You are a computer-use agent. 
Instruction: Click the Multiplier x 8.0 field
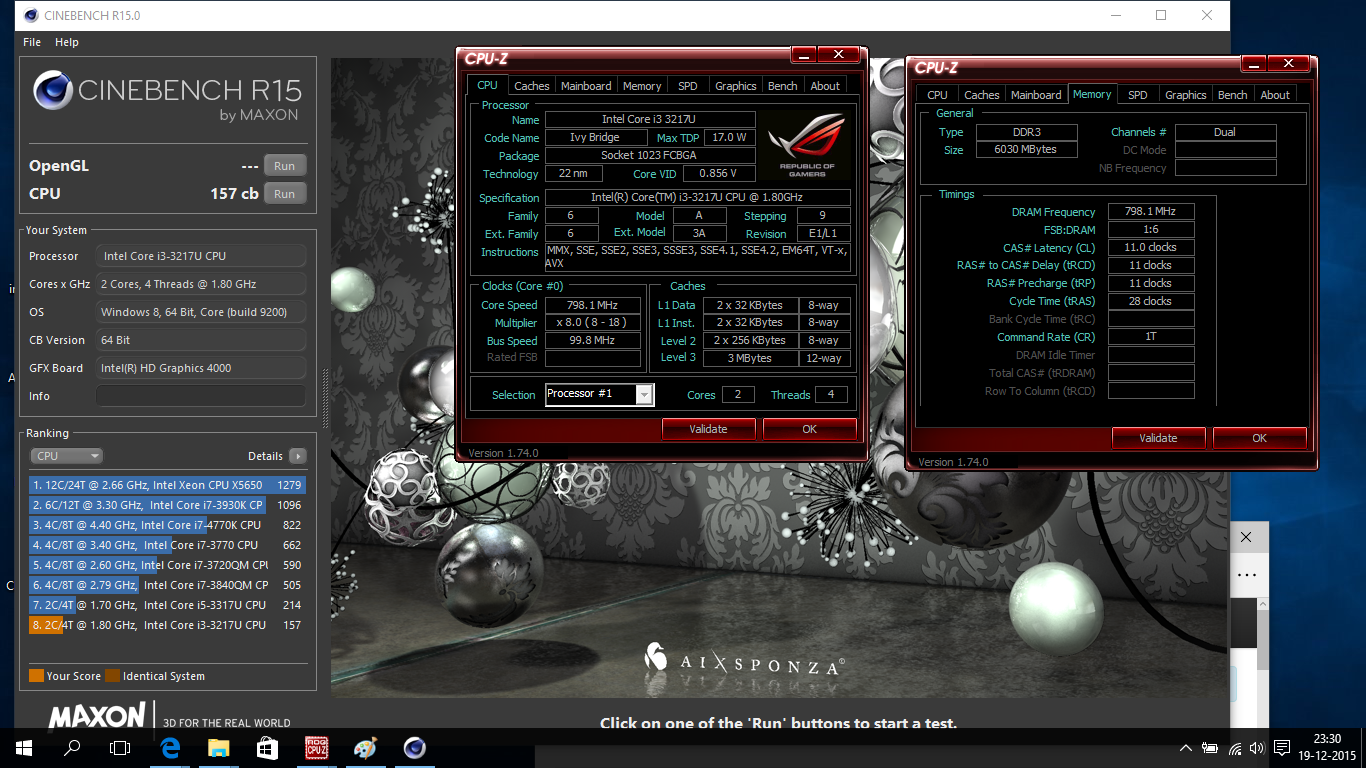[593, 323]
